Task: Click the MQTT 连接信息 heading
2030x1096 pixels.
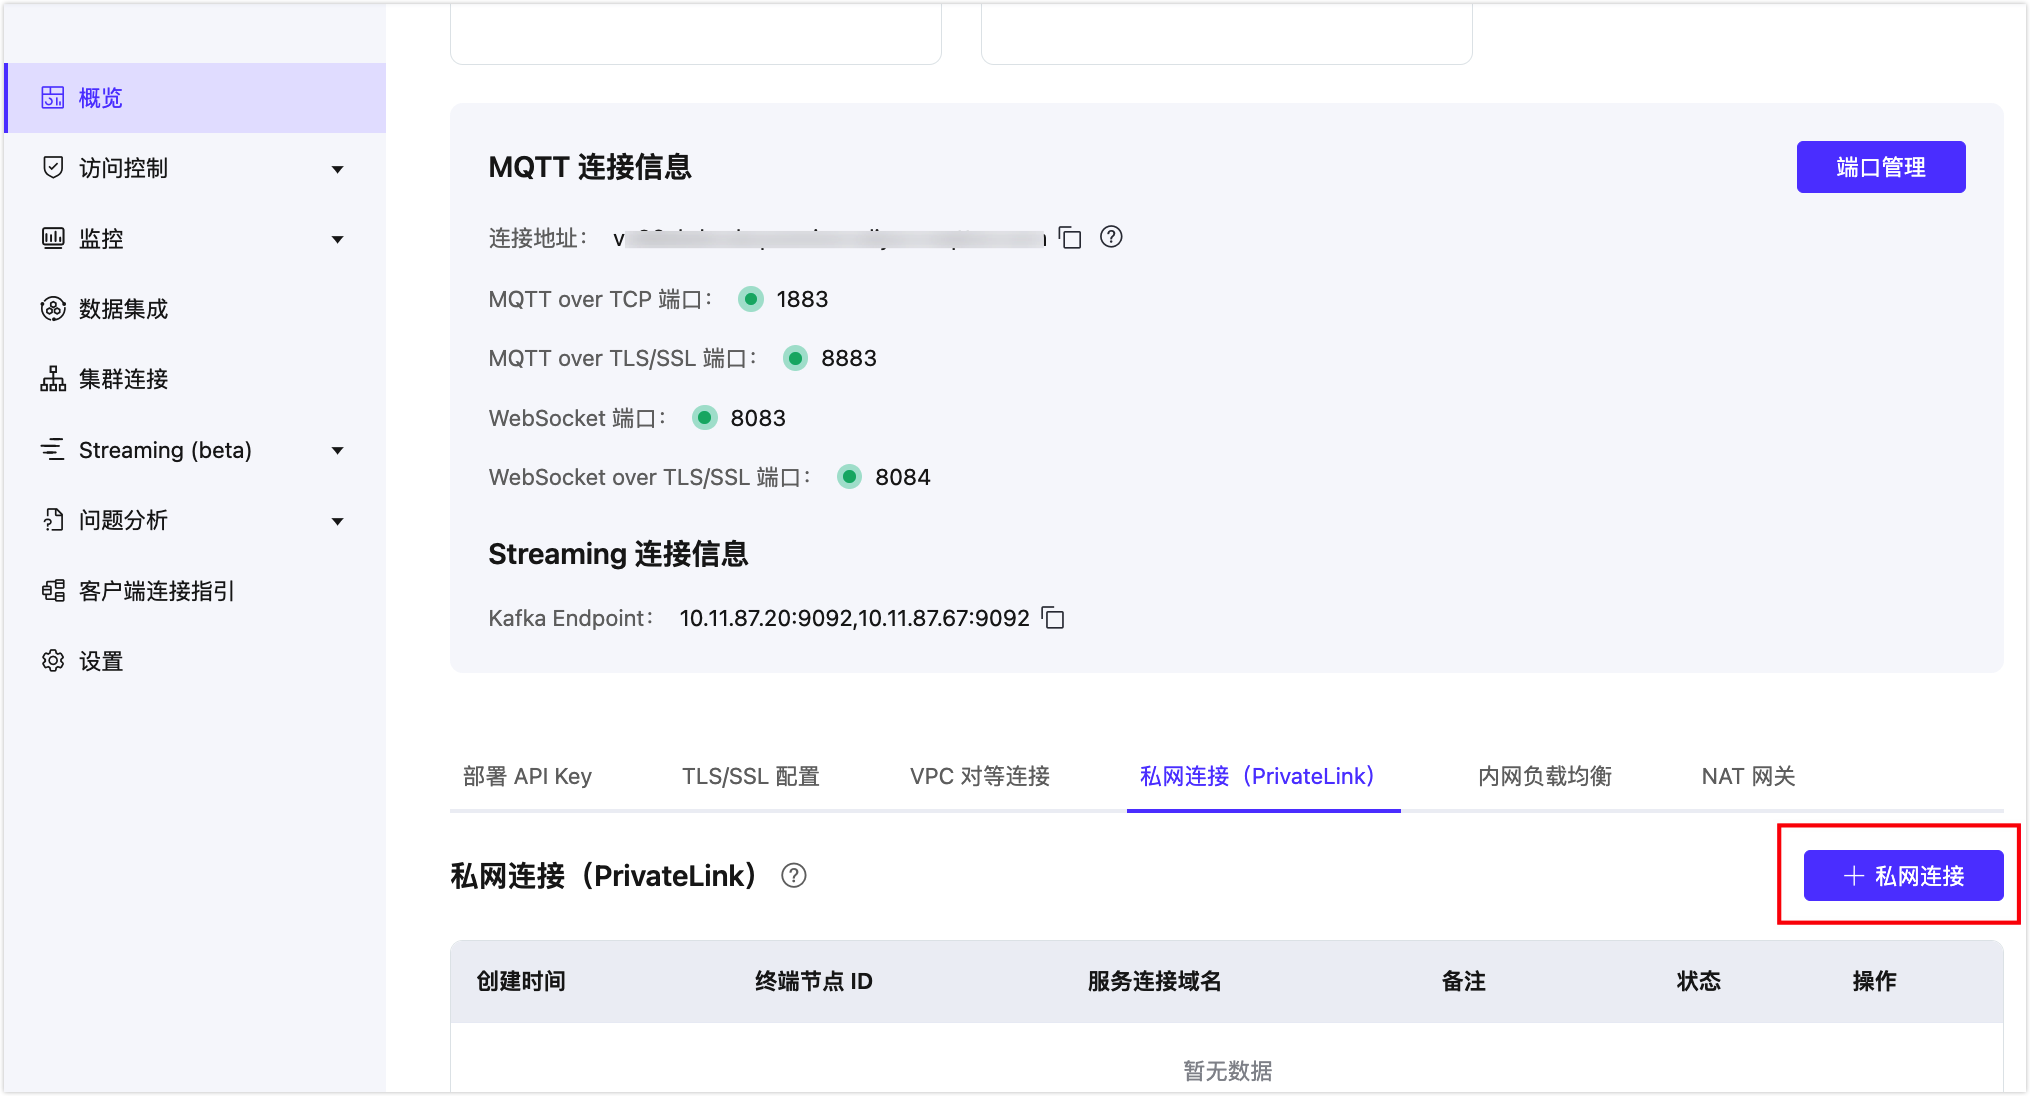Action: pos(590,167)
